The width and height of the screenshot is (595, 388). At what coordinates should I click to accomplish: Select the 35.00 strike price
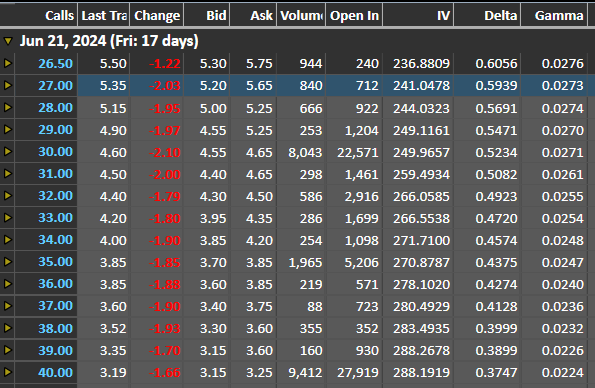pos(55,262)
